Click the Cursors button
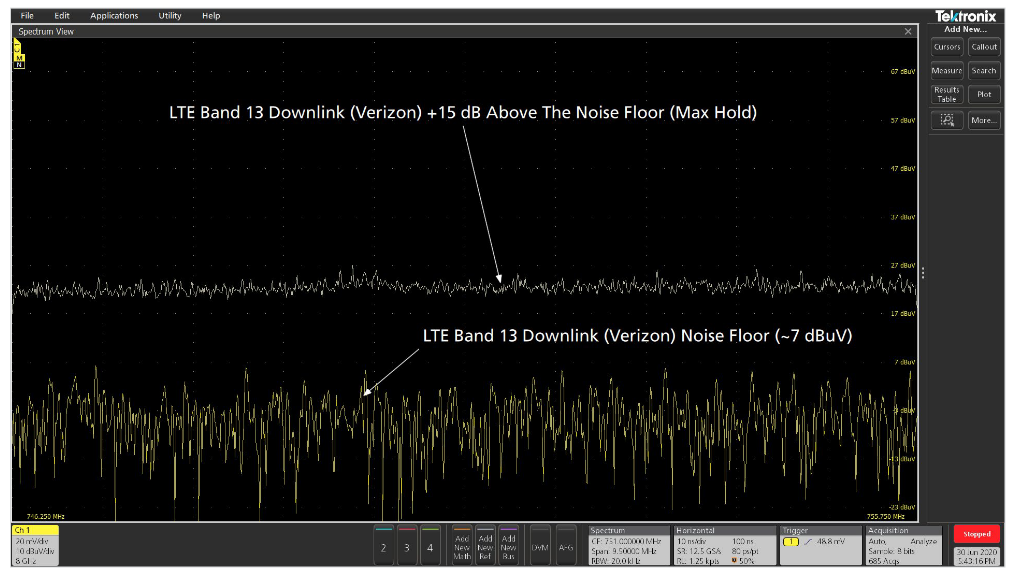Viewport: 1014px width, 574px height. point(946,47)
